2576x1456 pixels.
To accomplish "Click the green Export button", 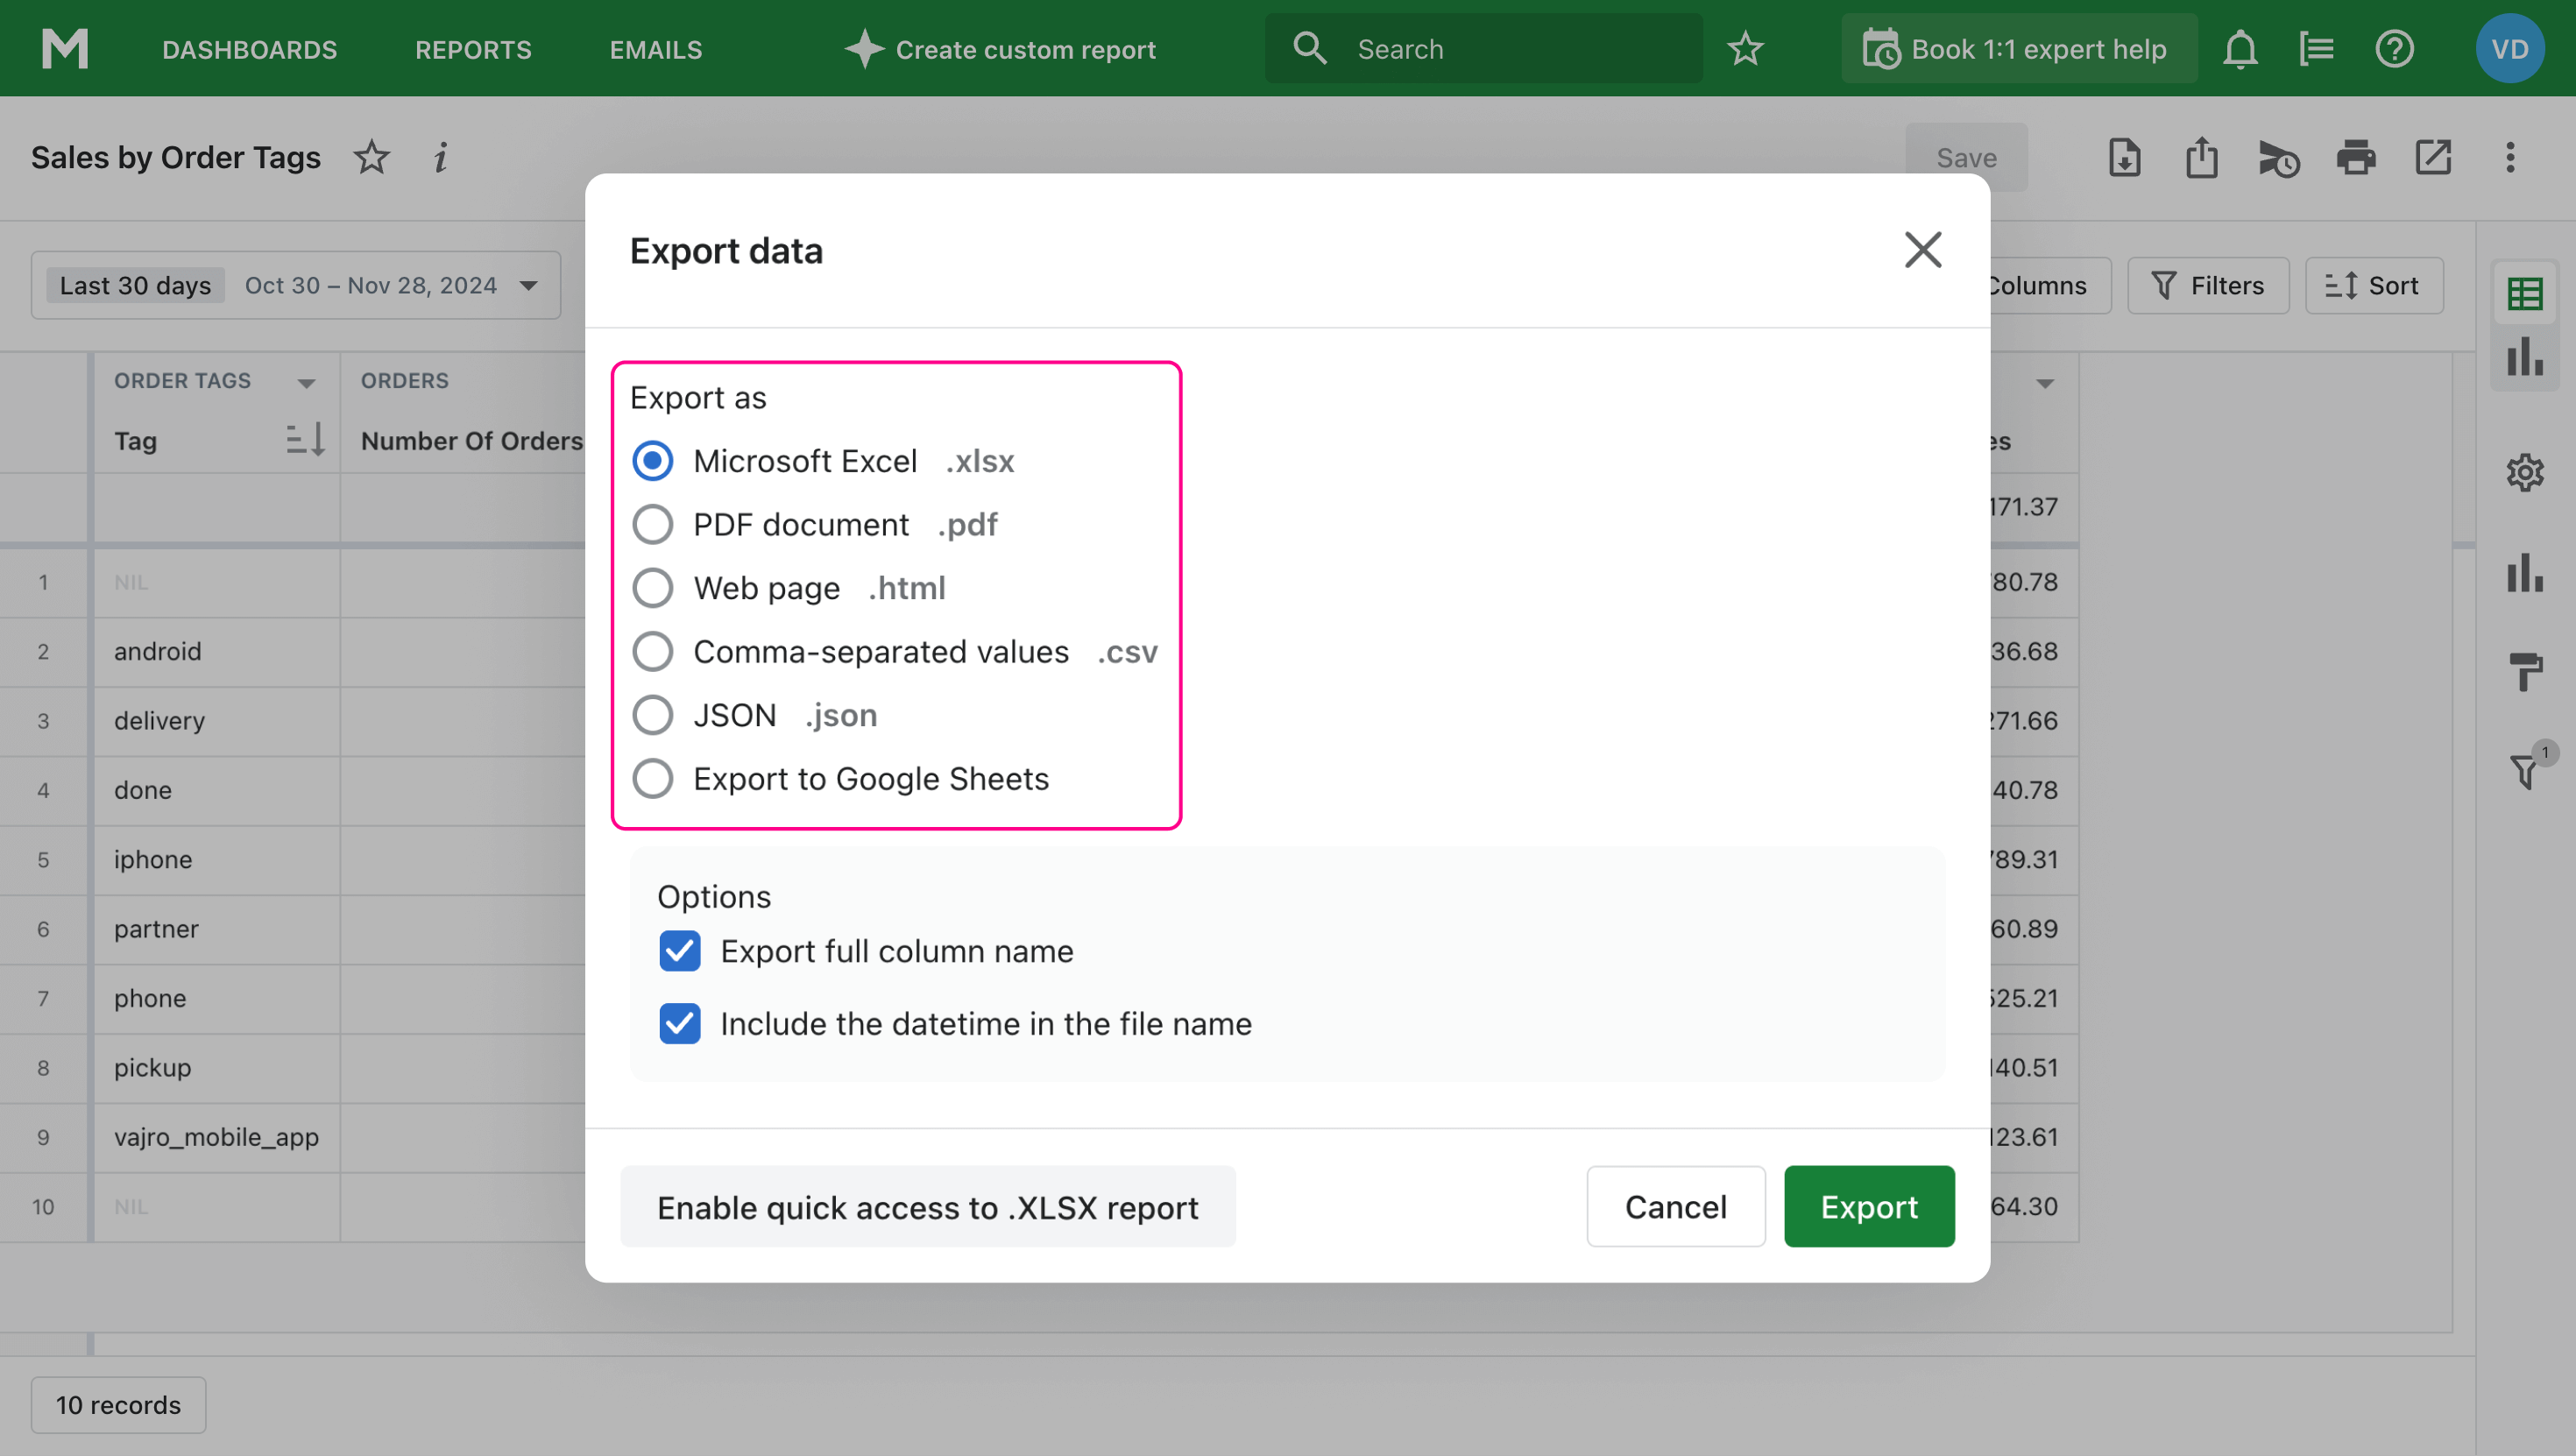I will point(1868,1206).
